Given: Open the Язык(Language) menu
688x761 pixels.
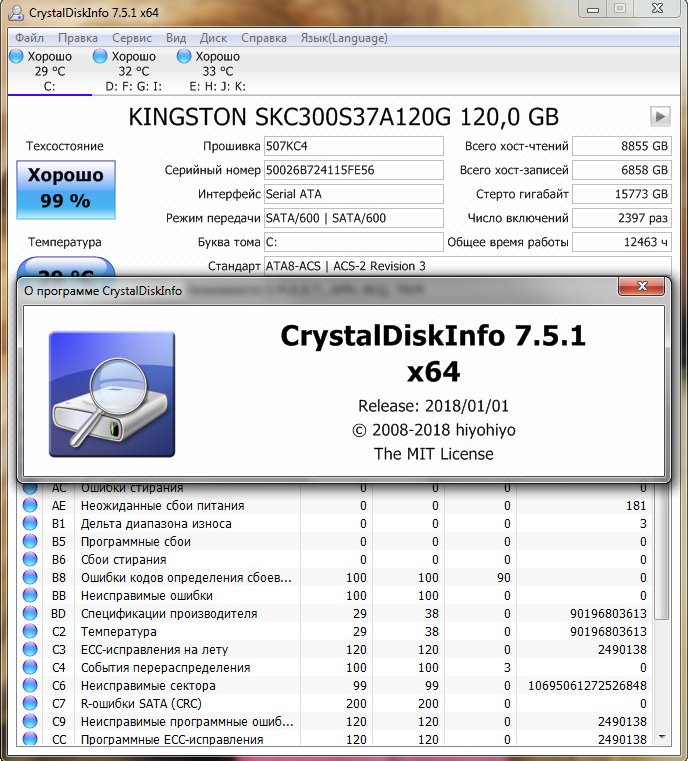Looking at the screenshot, I should point(344,38).
